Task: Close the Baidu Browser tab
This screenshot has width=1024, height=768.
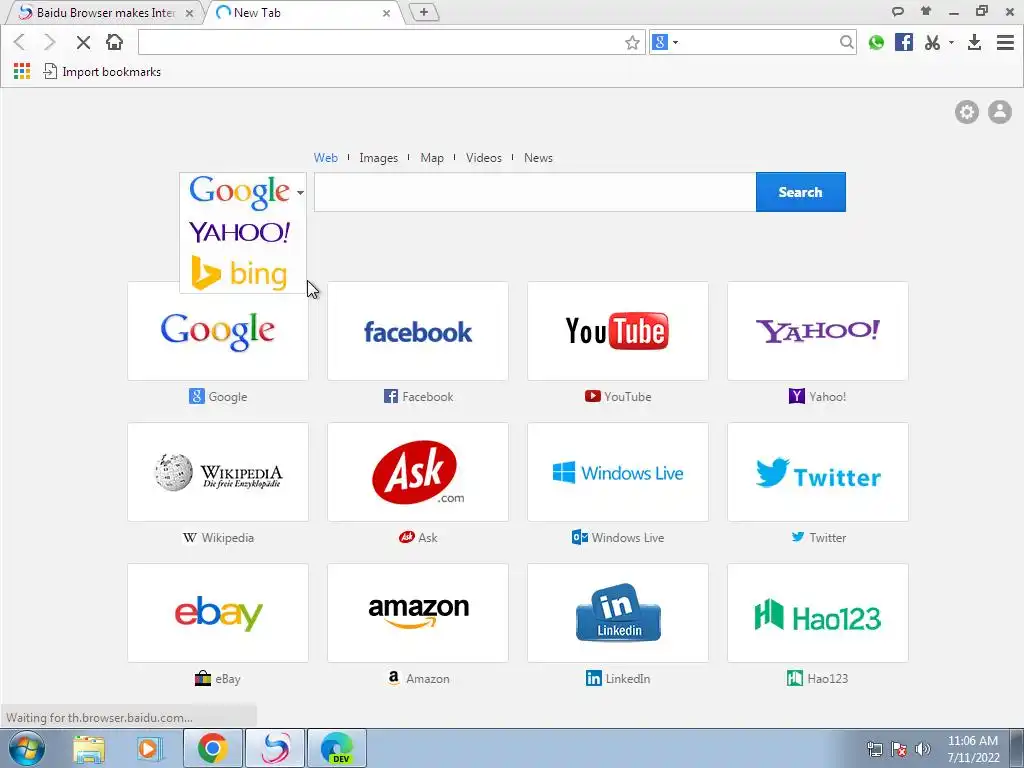Action: pyautogui.click(x=189, y=13)
